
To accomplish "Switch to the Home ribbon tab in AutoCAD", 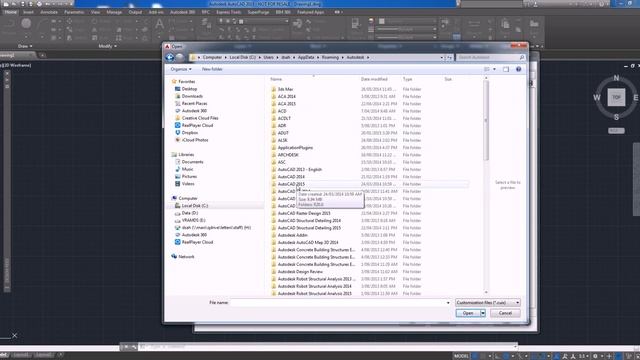I will 11,12.
